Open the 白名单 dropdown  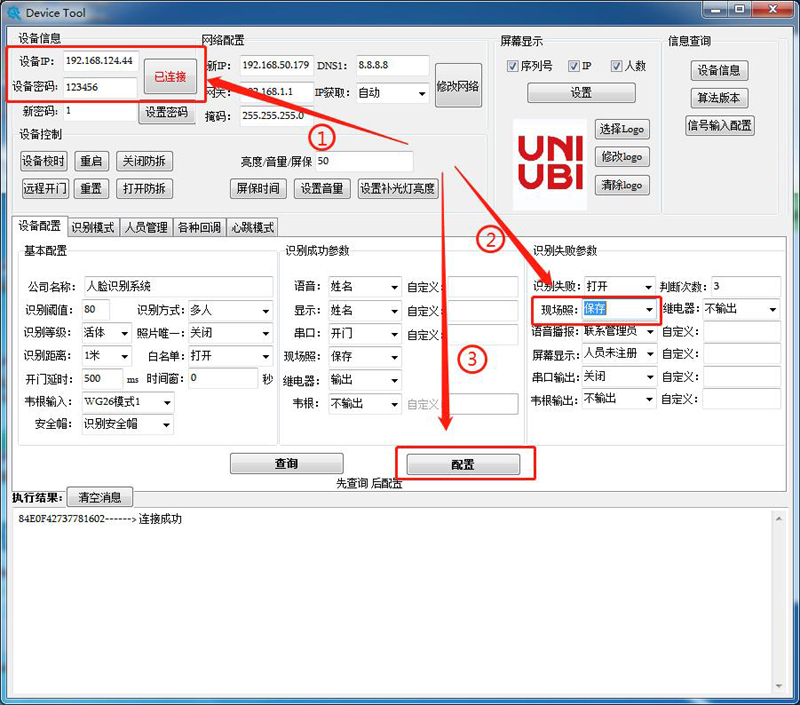pyautogui.click(x=230, y=356)
